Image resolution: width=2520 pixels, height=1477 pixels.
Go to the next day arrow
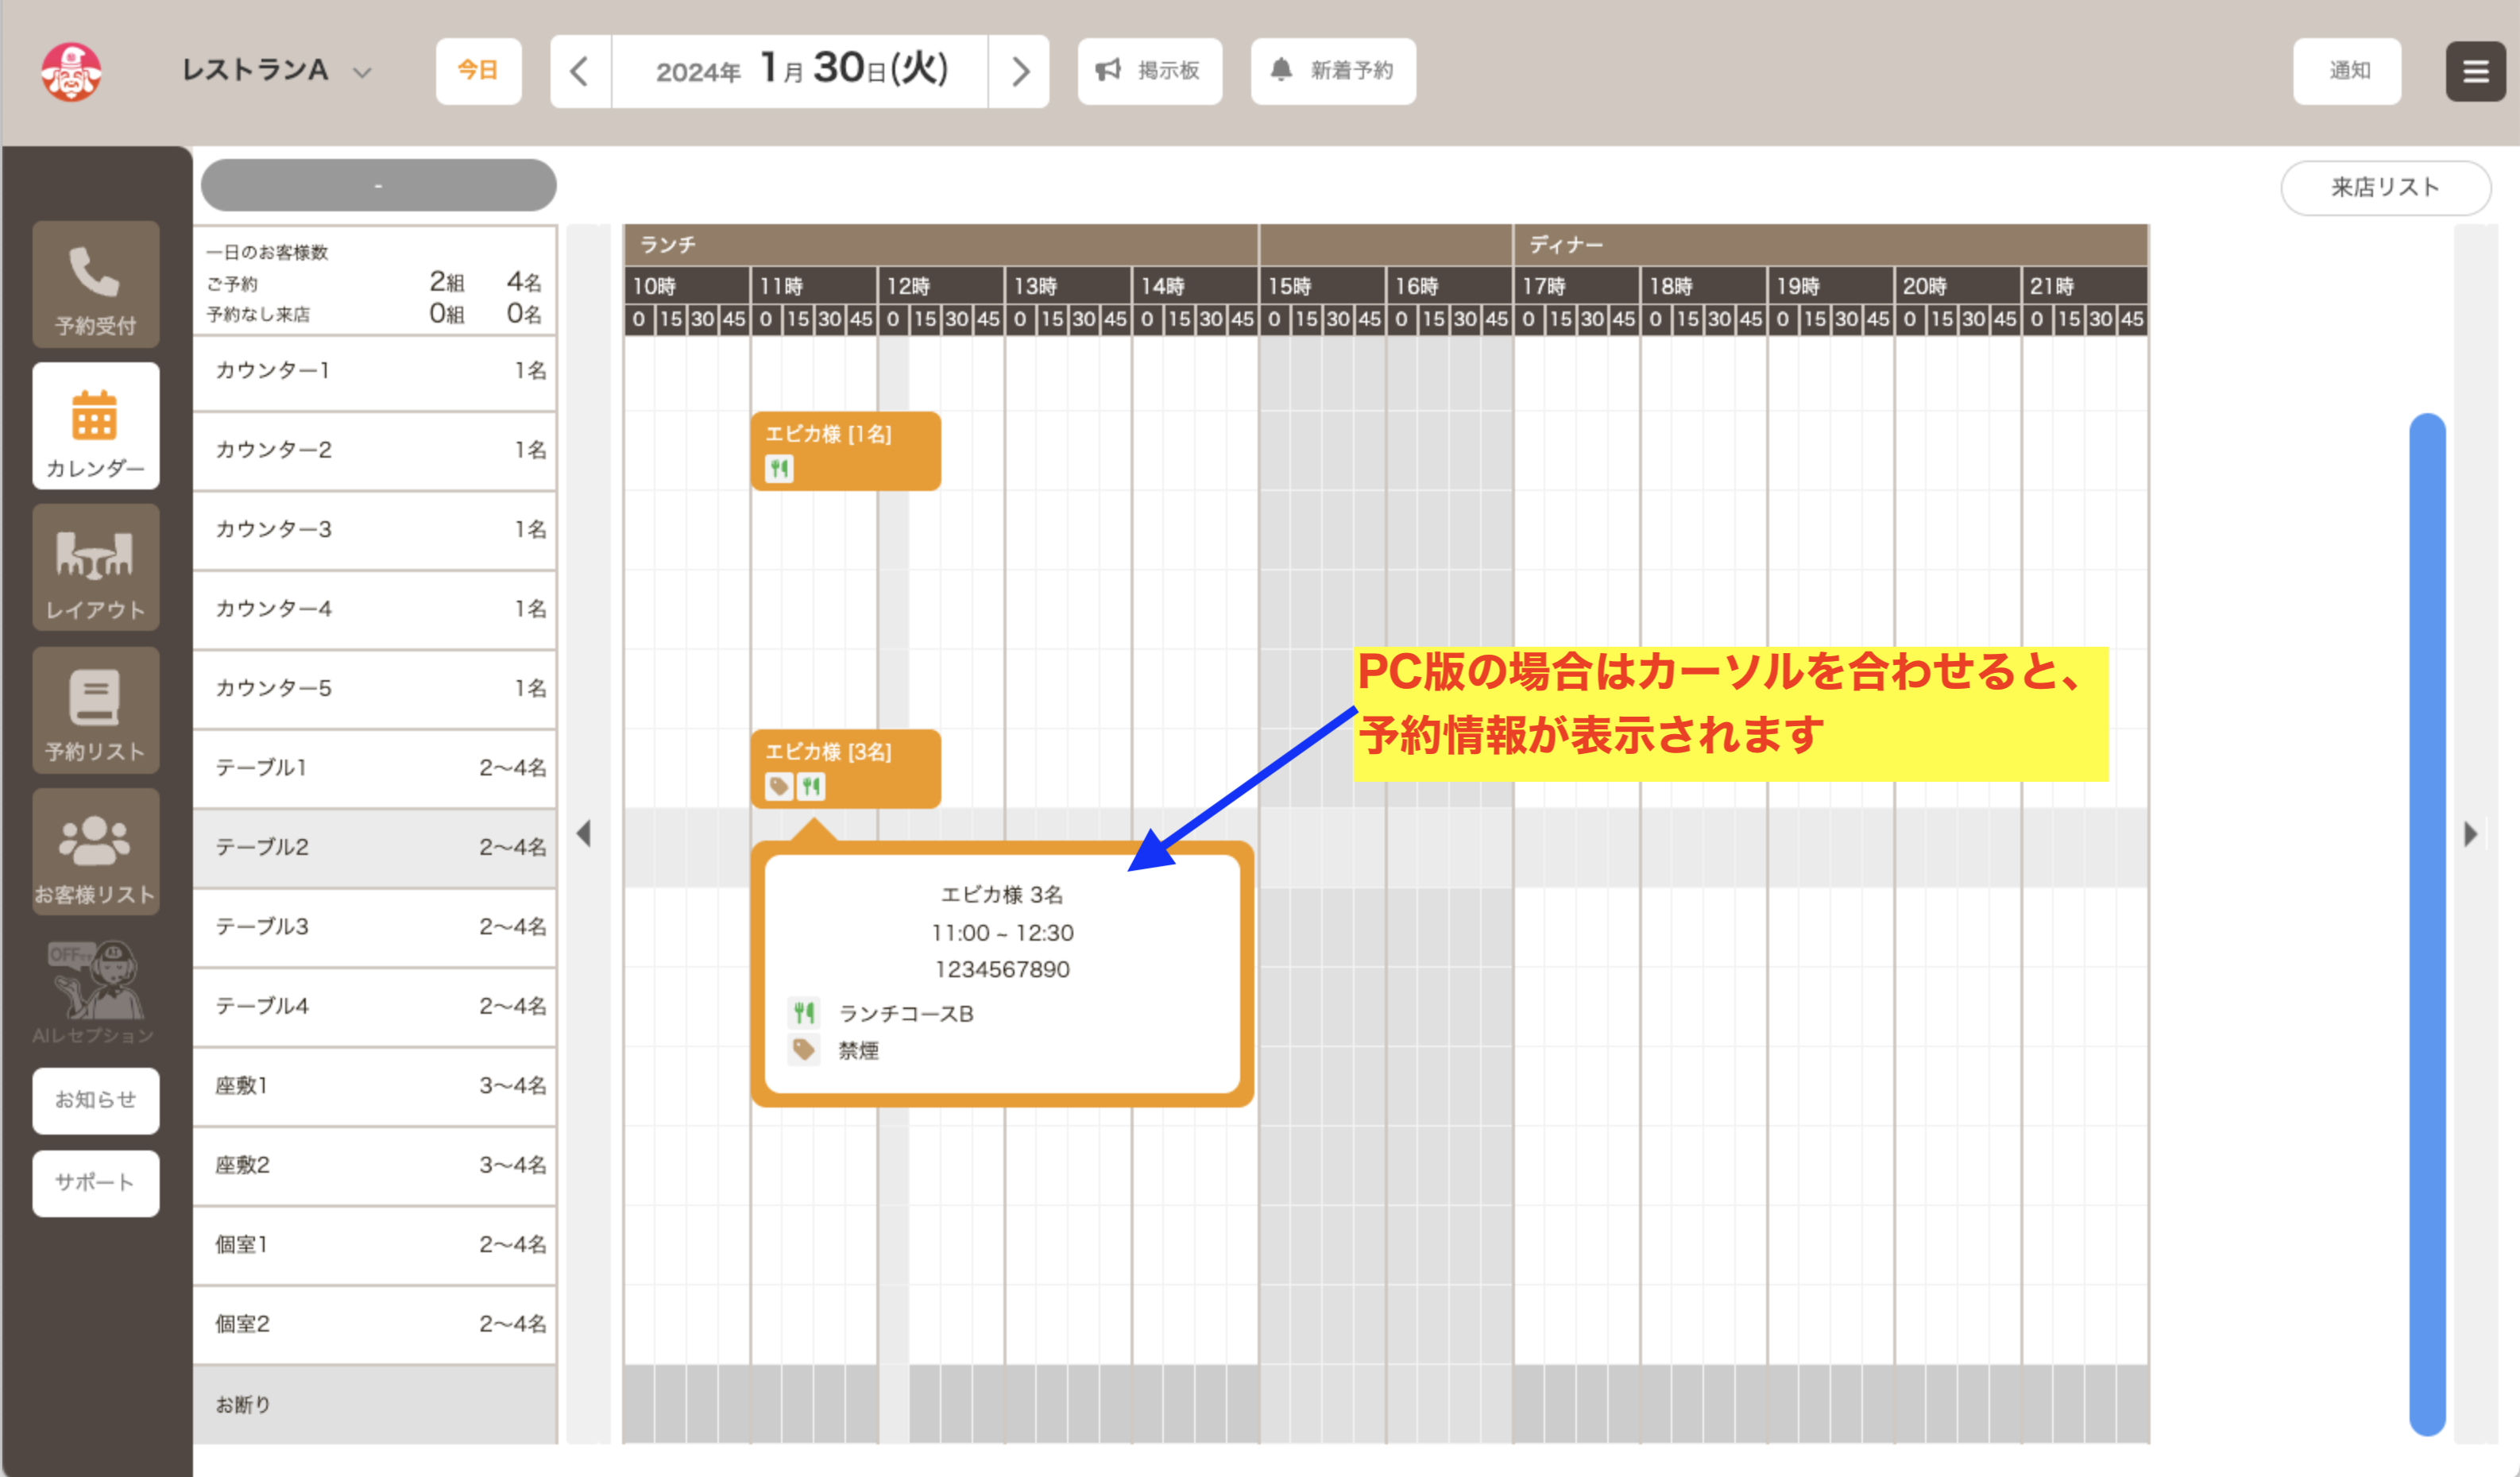(x=1019, y=71)
